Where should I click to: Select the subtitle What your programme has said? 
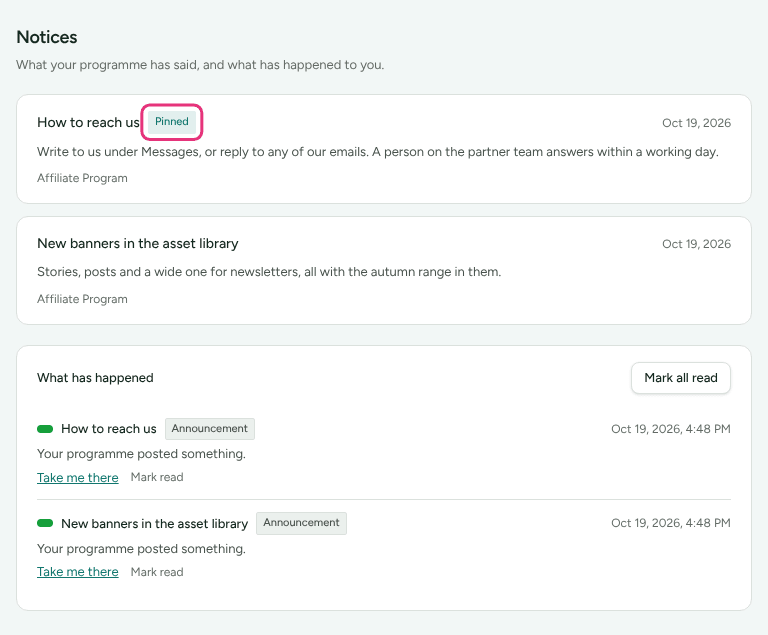pyautogui.click(x=200, y=65)
